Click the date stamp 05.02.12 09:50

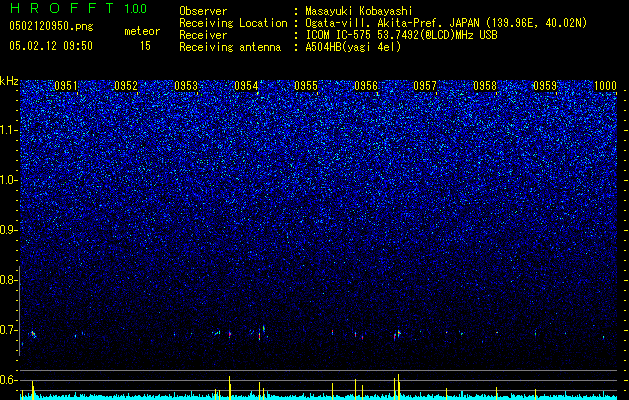click(51, 46)
